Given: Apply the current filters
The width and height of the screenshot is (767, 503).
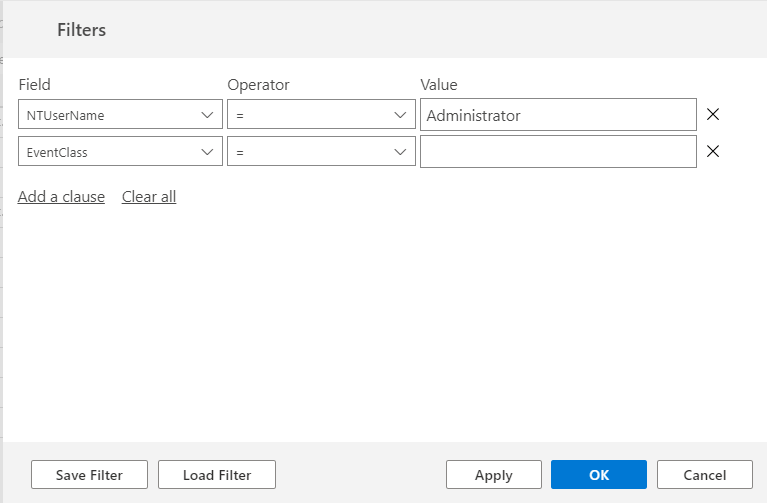Looking at the screenshot, I should click(x=493, y=475).
